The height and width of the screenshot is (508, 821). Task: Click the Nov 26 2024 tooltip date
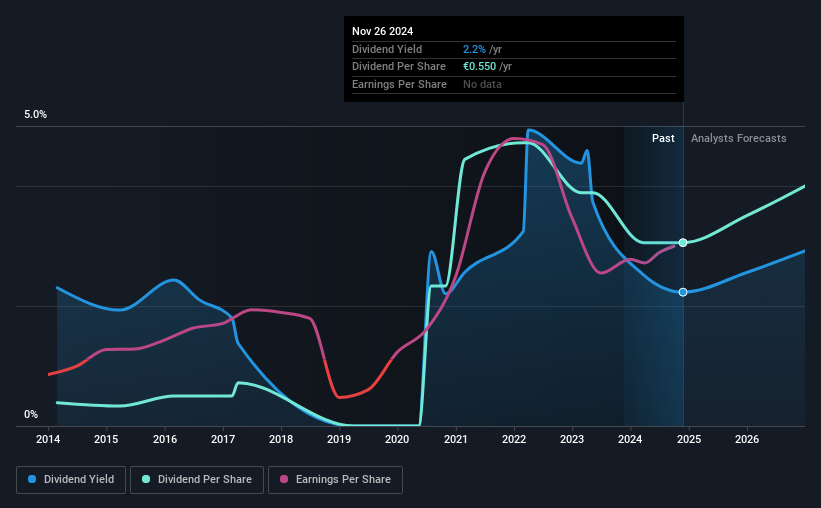[x=383, y=31]
